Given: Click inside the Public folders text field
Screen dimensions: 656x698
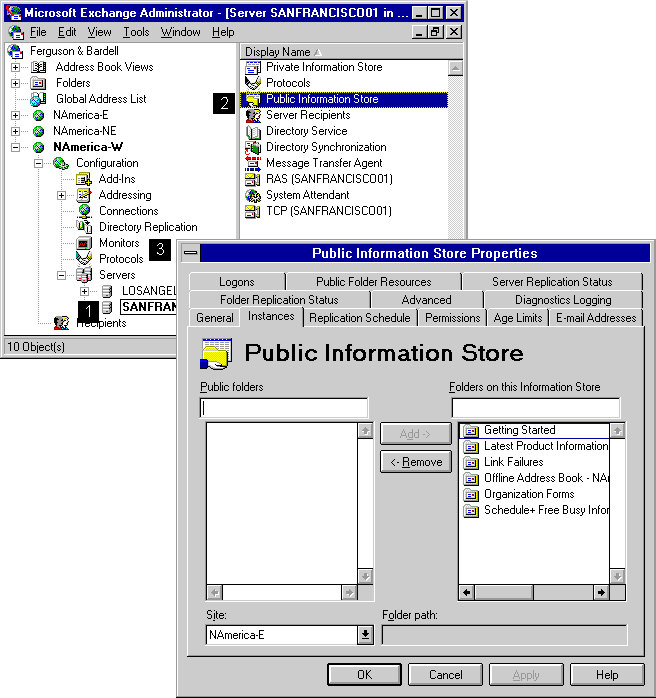Looking at the screenshot, I should tap(284, 408).
